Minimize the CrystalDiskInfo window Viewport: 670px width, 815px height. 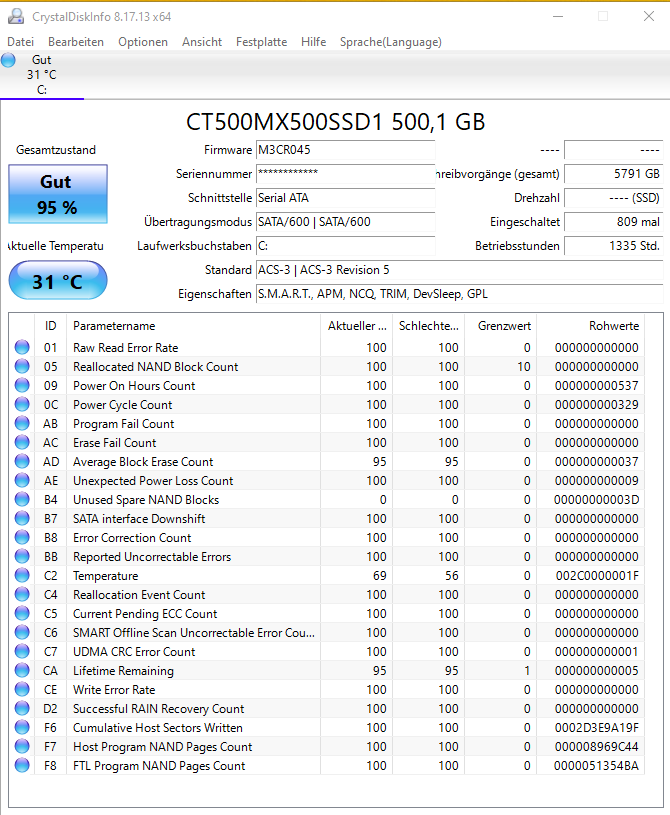pos(558,17)
